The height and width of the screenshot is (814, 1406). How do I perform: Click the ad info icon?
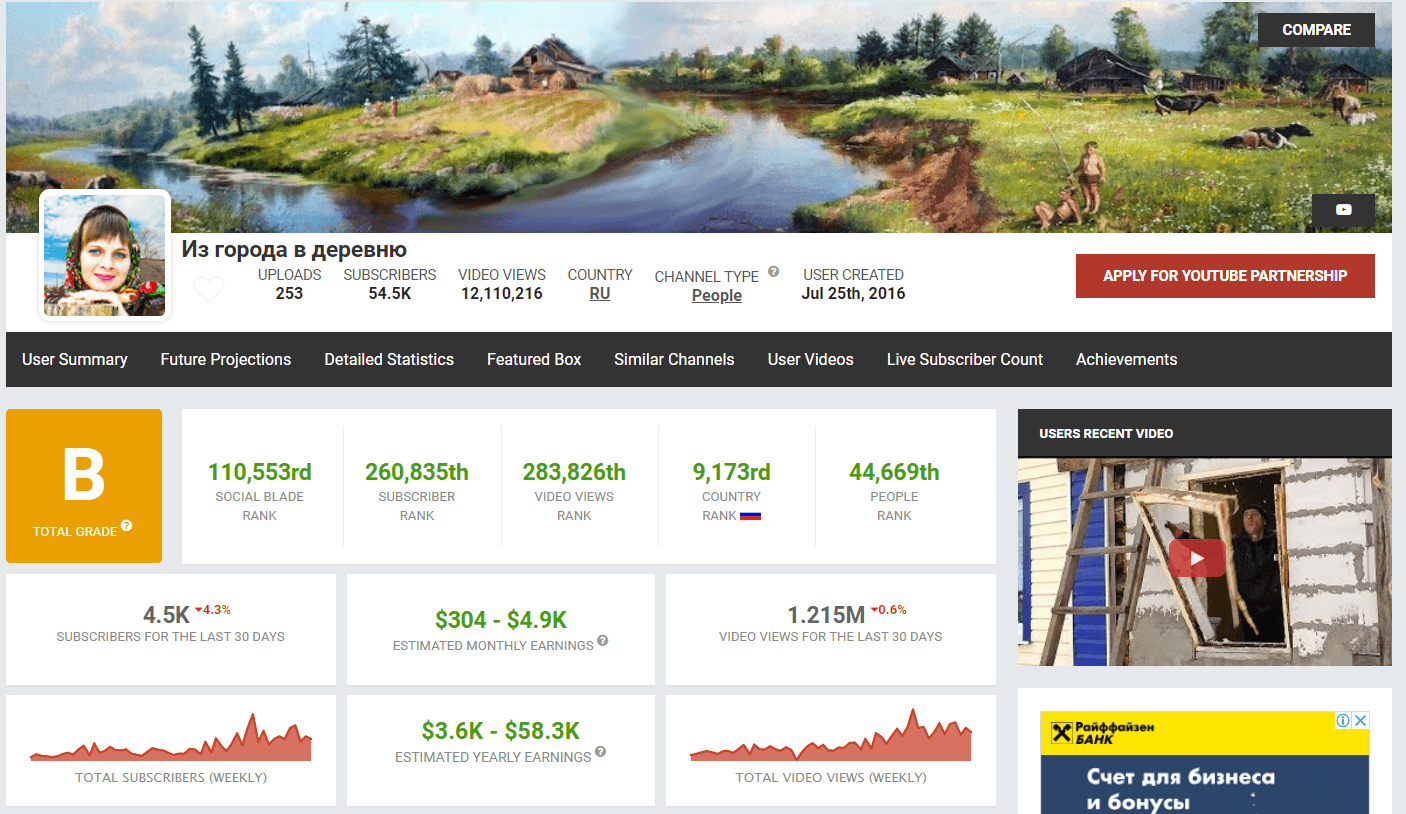click(x=1343, y=721)
